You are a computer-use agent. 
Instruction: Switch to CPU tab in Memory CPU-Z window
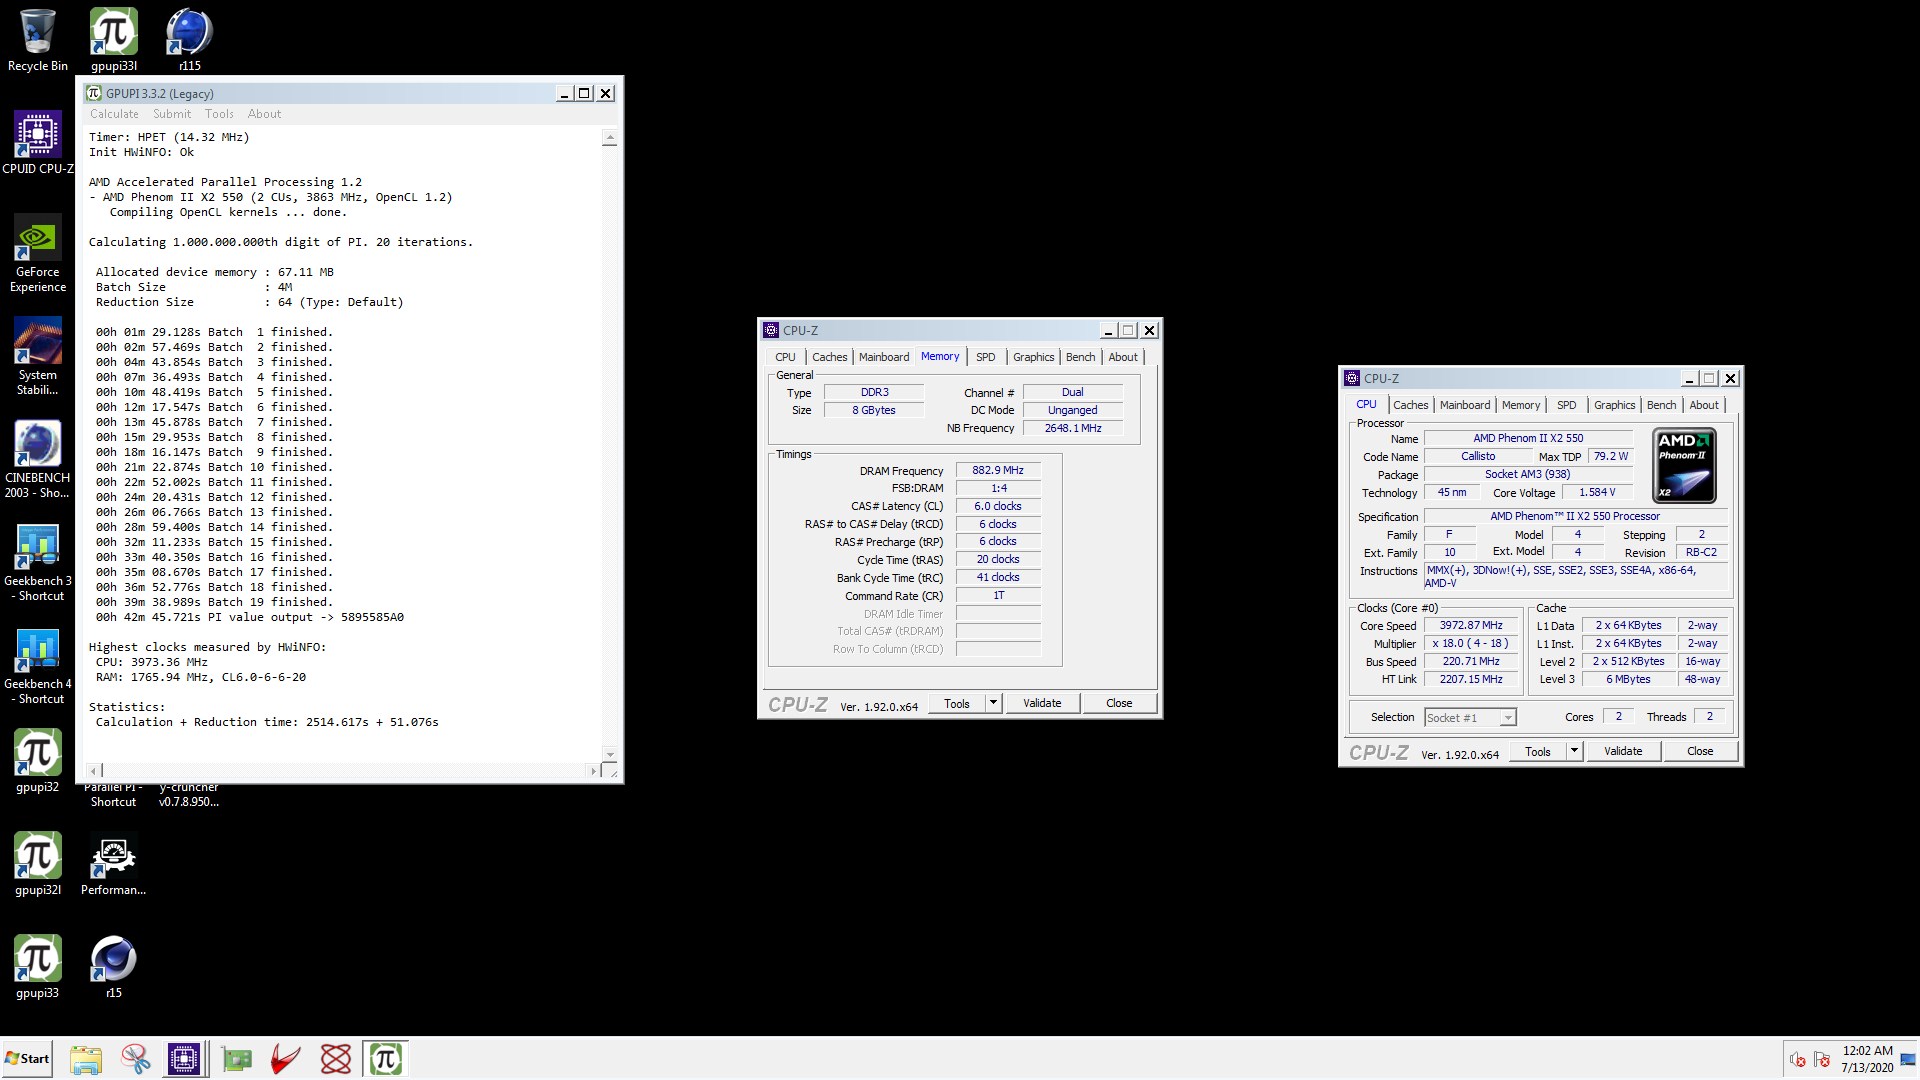point(785,357)
